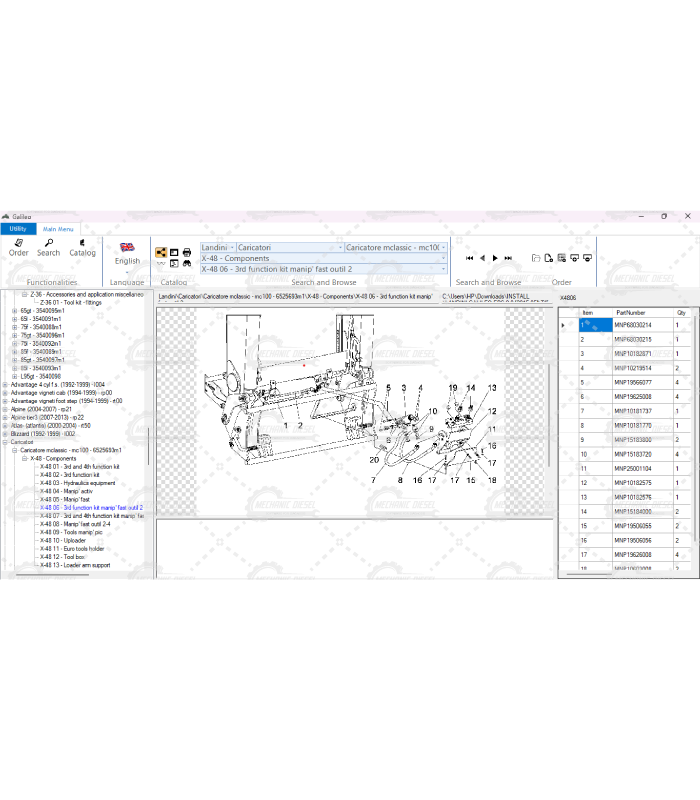700x800 pixels.
Task: Click the PartNumber column header
Action: coord(631,312)
